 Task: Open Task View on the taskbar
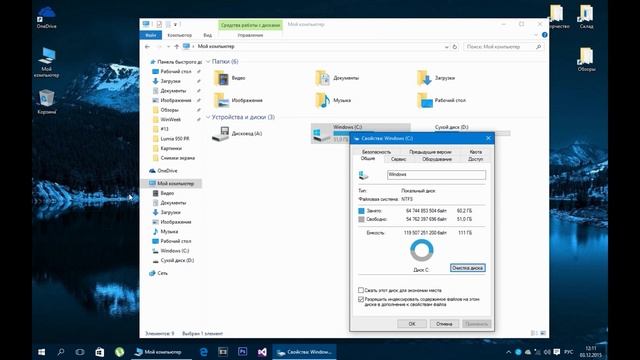(80, 352)
